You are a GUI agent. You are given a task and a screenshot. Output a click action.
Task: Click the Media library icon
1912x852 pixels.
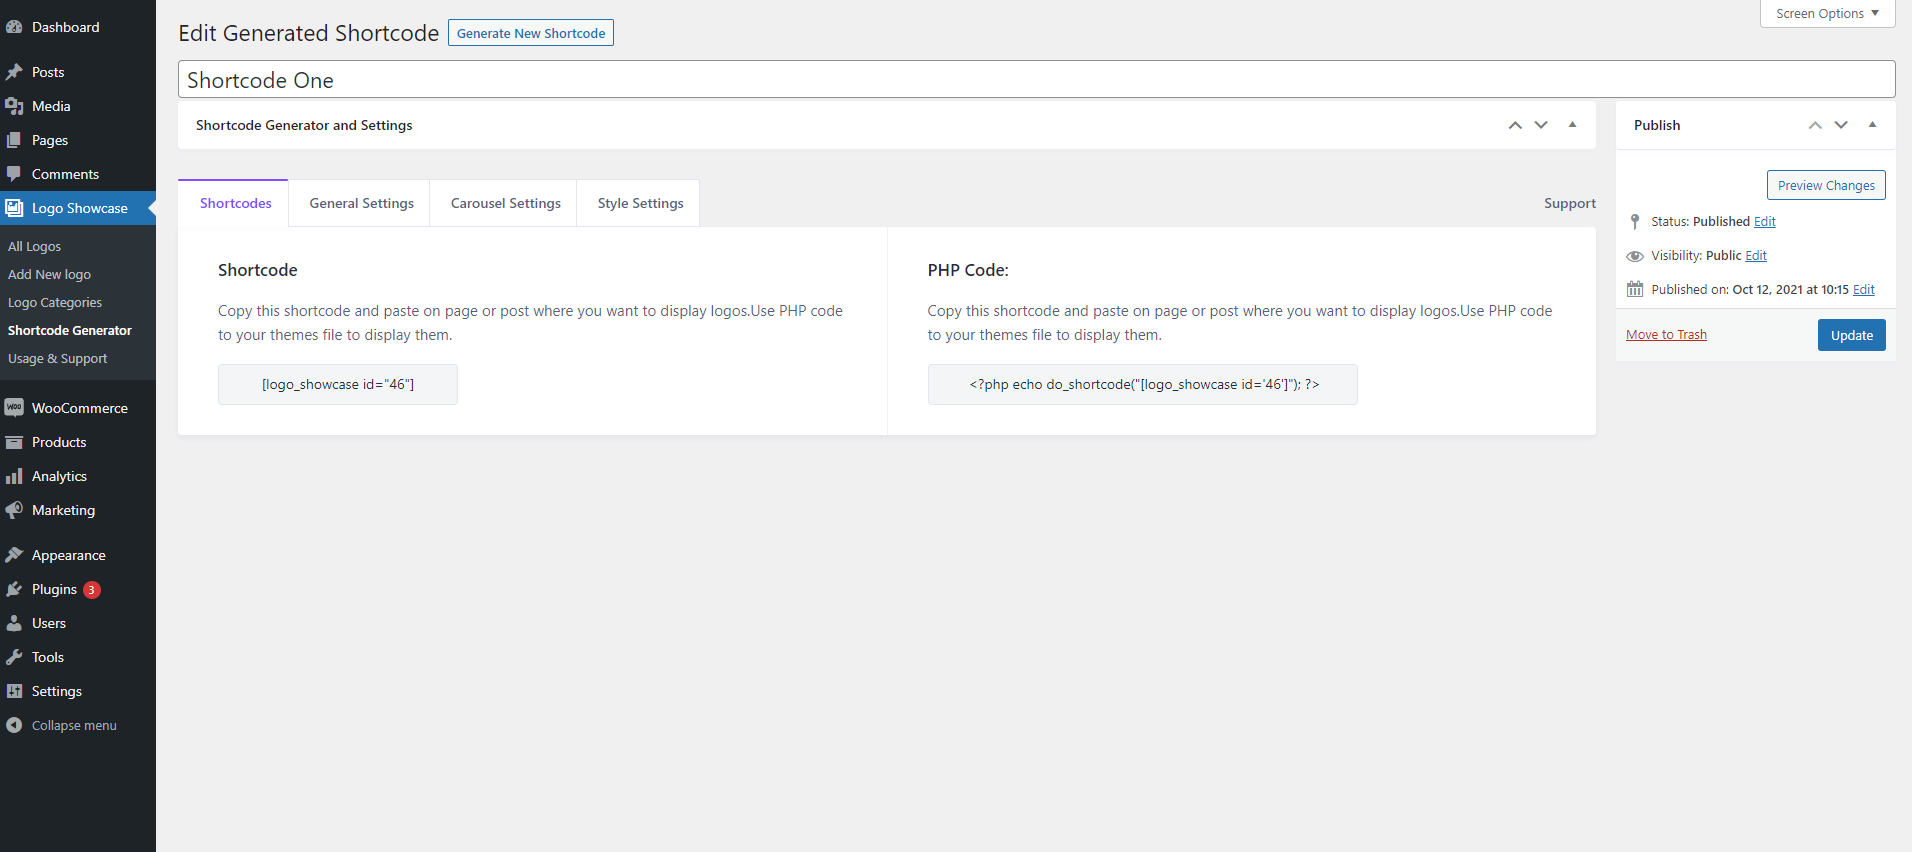14,106
